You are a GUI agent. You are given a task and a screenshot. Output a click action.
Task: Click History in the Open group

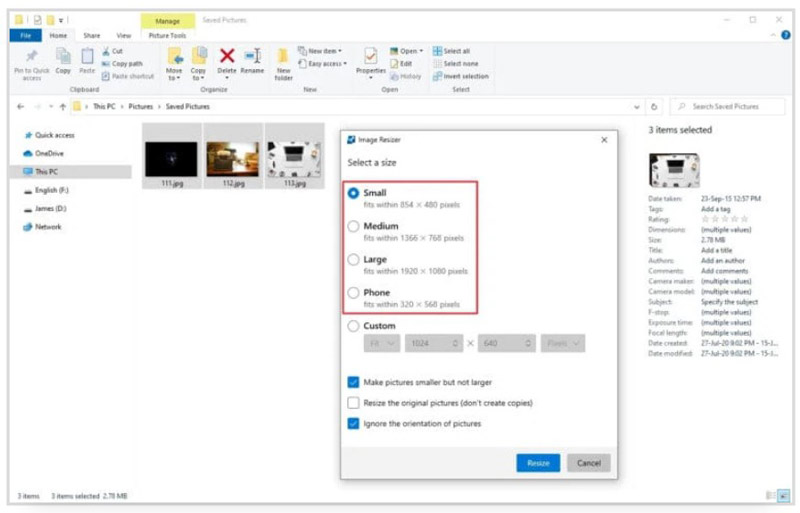pyautogui.click(x=406, y=76)
